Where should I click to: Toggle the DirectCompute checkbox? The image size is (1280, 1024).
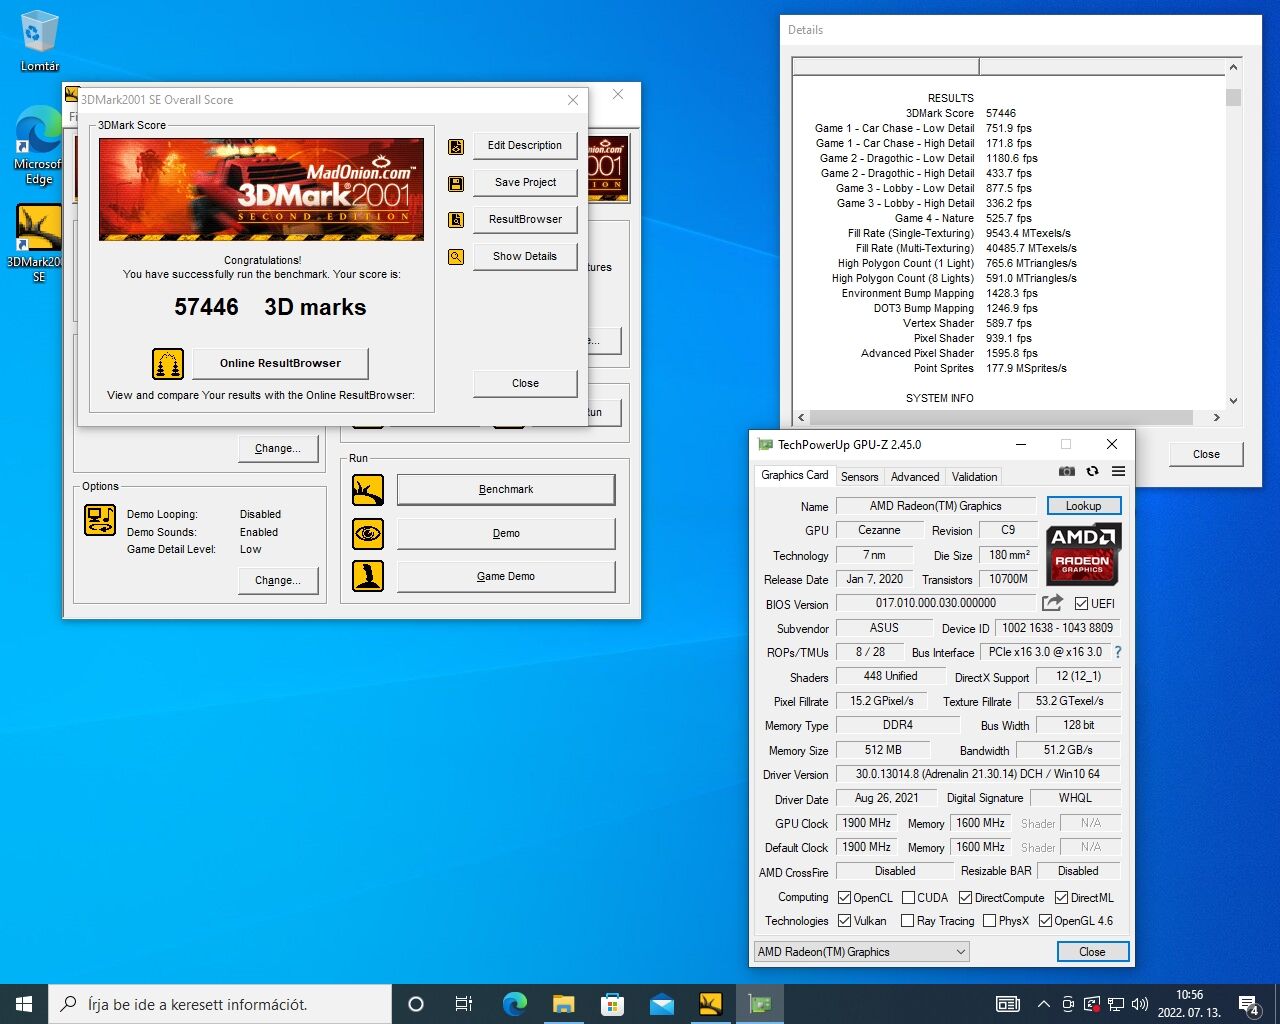(x=965, y=897)
